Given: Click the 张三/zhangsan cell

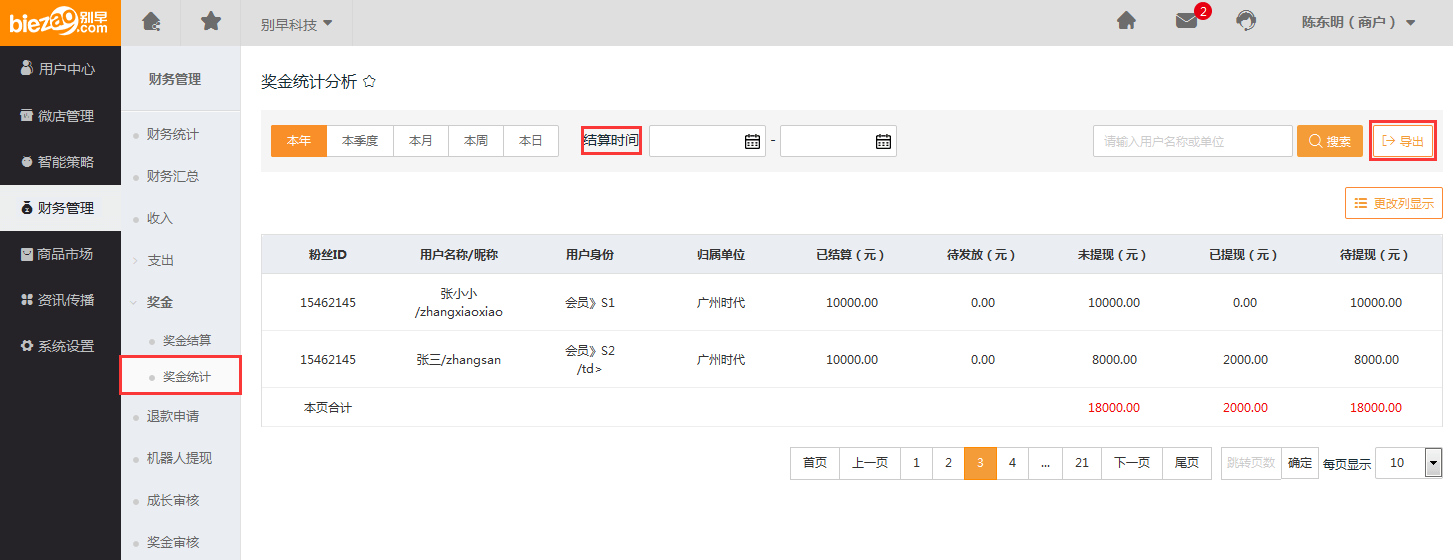Looking at the screenshot, I should 459,360.
